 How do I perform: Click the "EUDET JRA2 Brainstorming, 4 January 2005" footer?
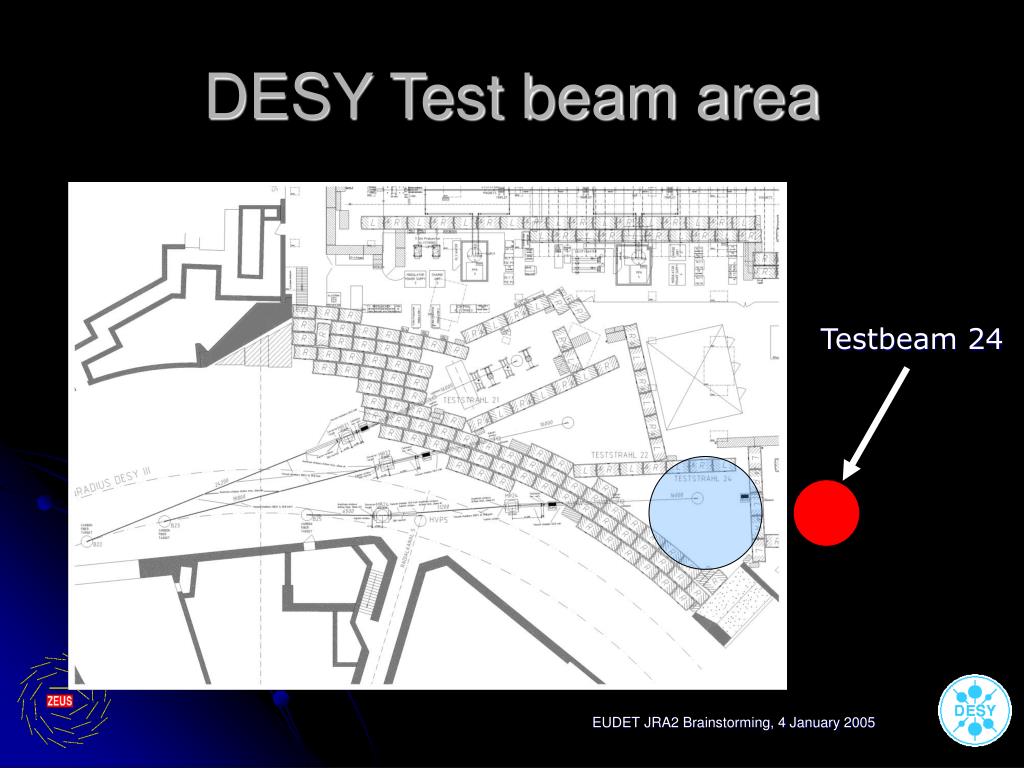(x=733, y=722)
